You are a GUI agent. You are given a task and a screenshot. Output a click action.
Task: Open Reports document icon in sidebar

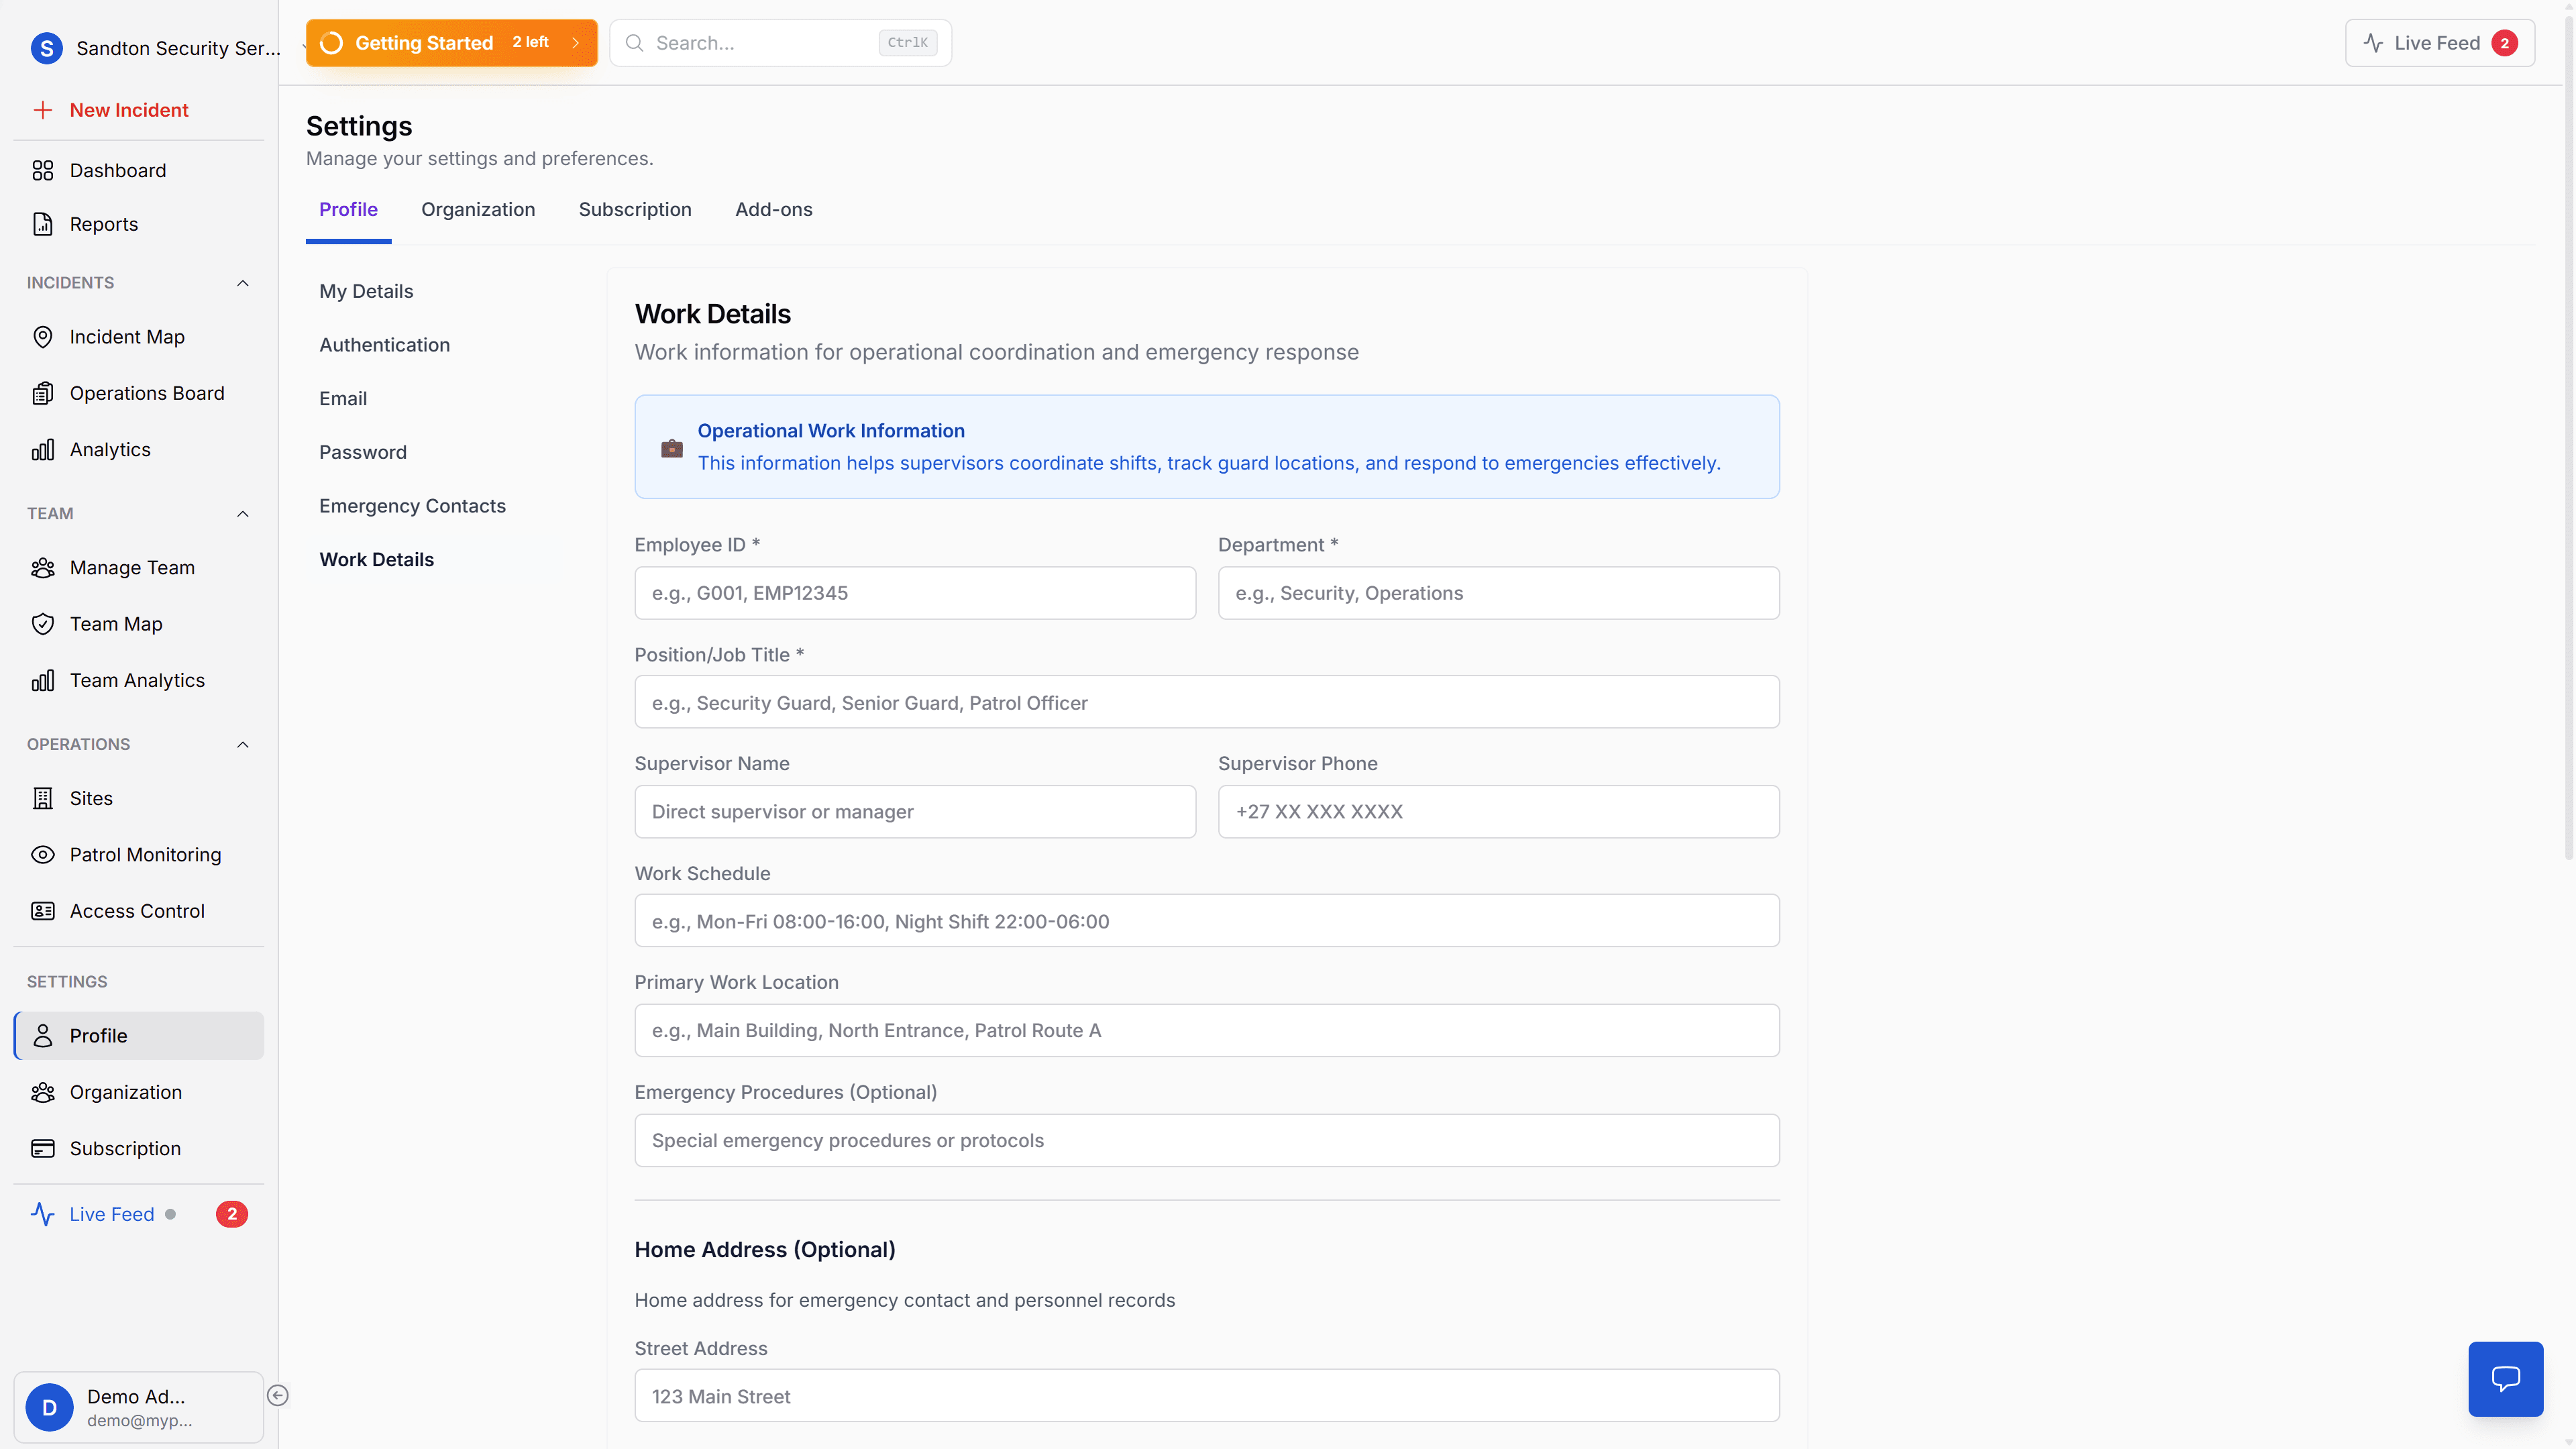click(43, 224)
